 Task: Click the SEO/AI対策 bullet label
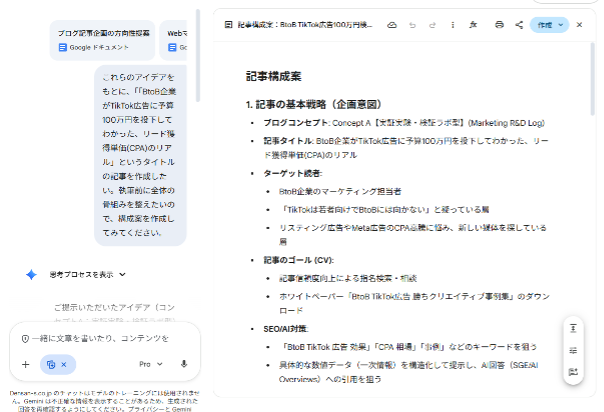286,329
